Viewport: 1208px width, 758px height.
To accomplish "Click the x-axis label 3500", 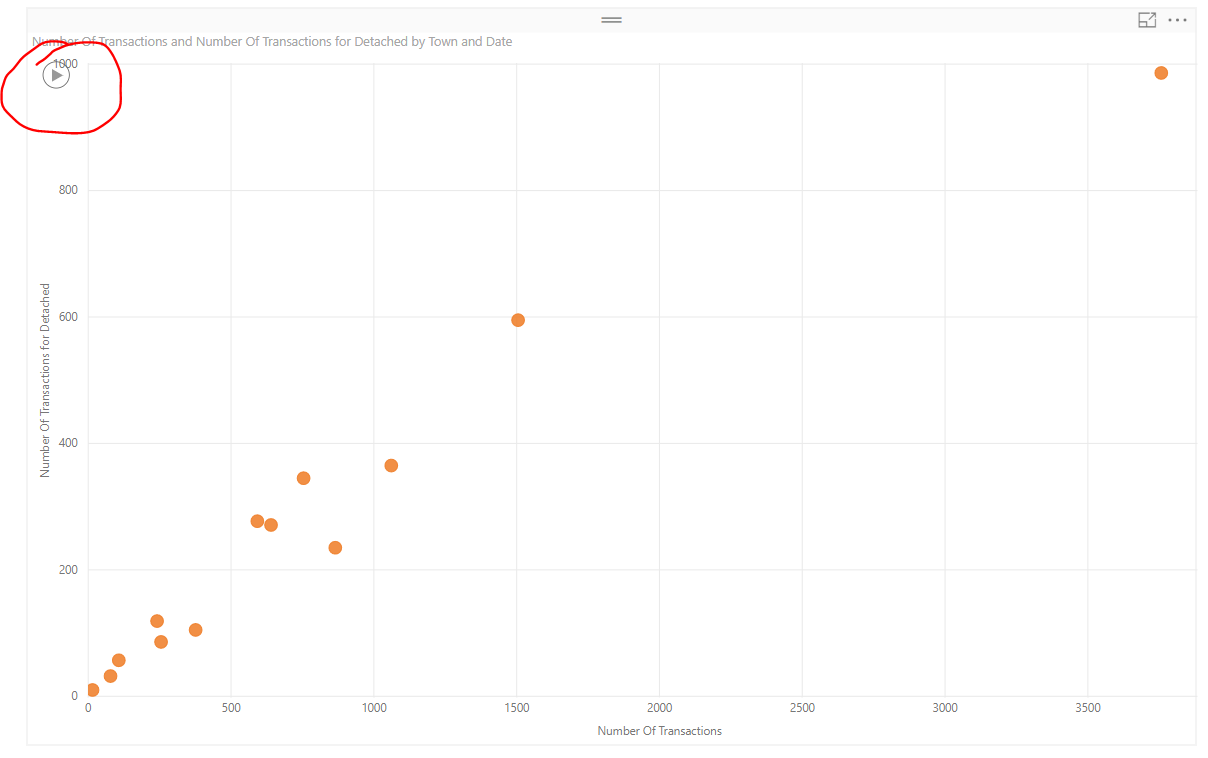I will pyautogui.click(x=1088, y=708).
